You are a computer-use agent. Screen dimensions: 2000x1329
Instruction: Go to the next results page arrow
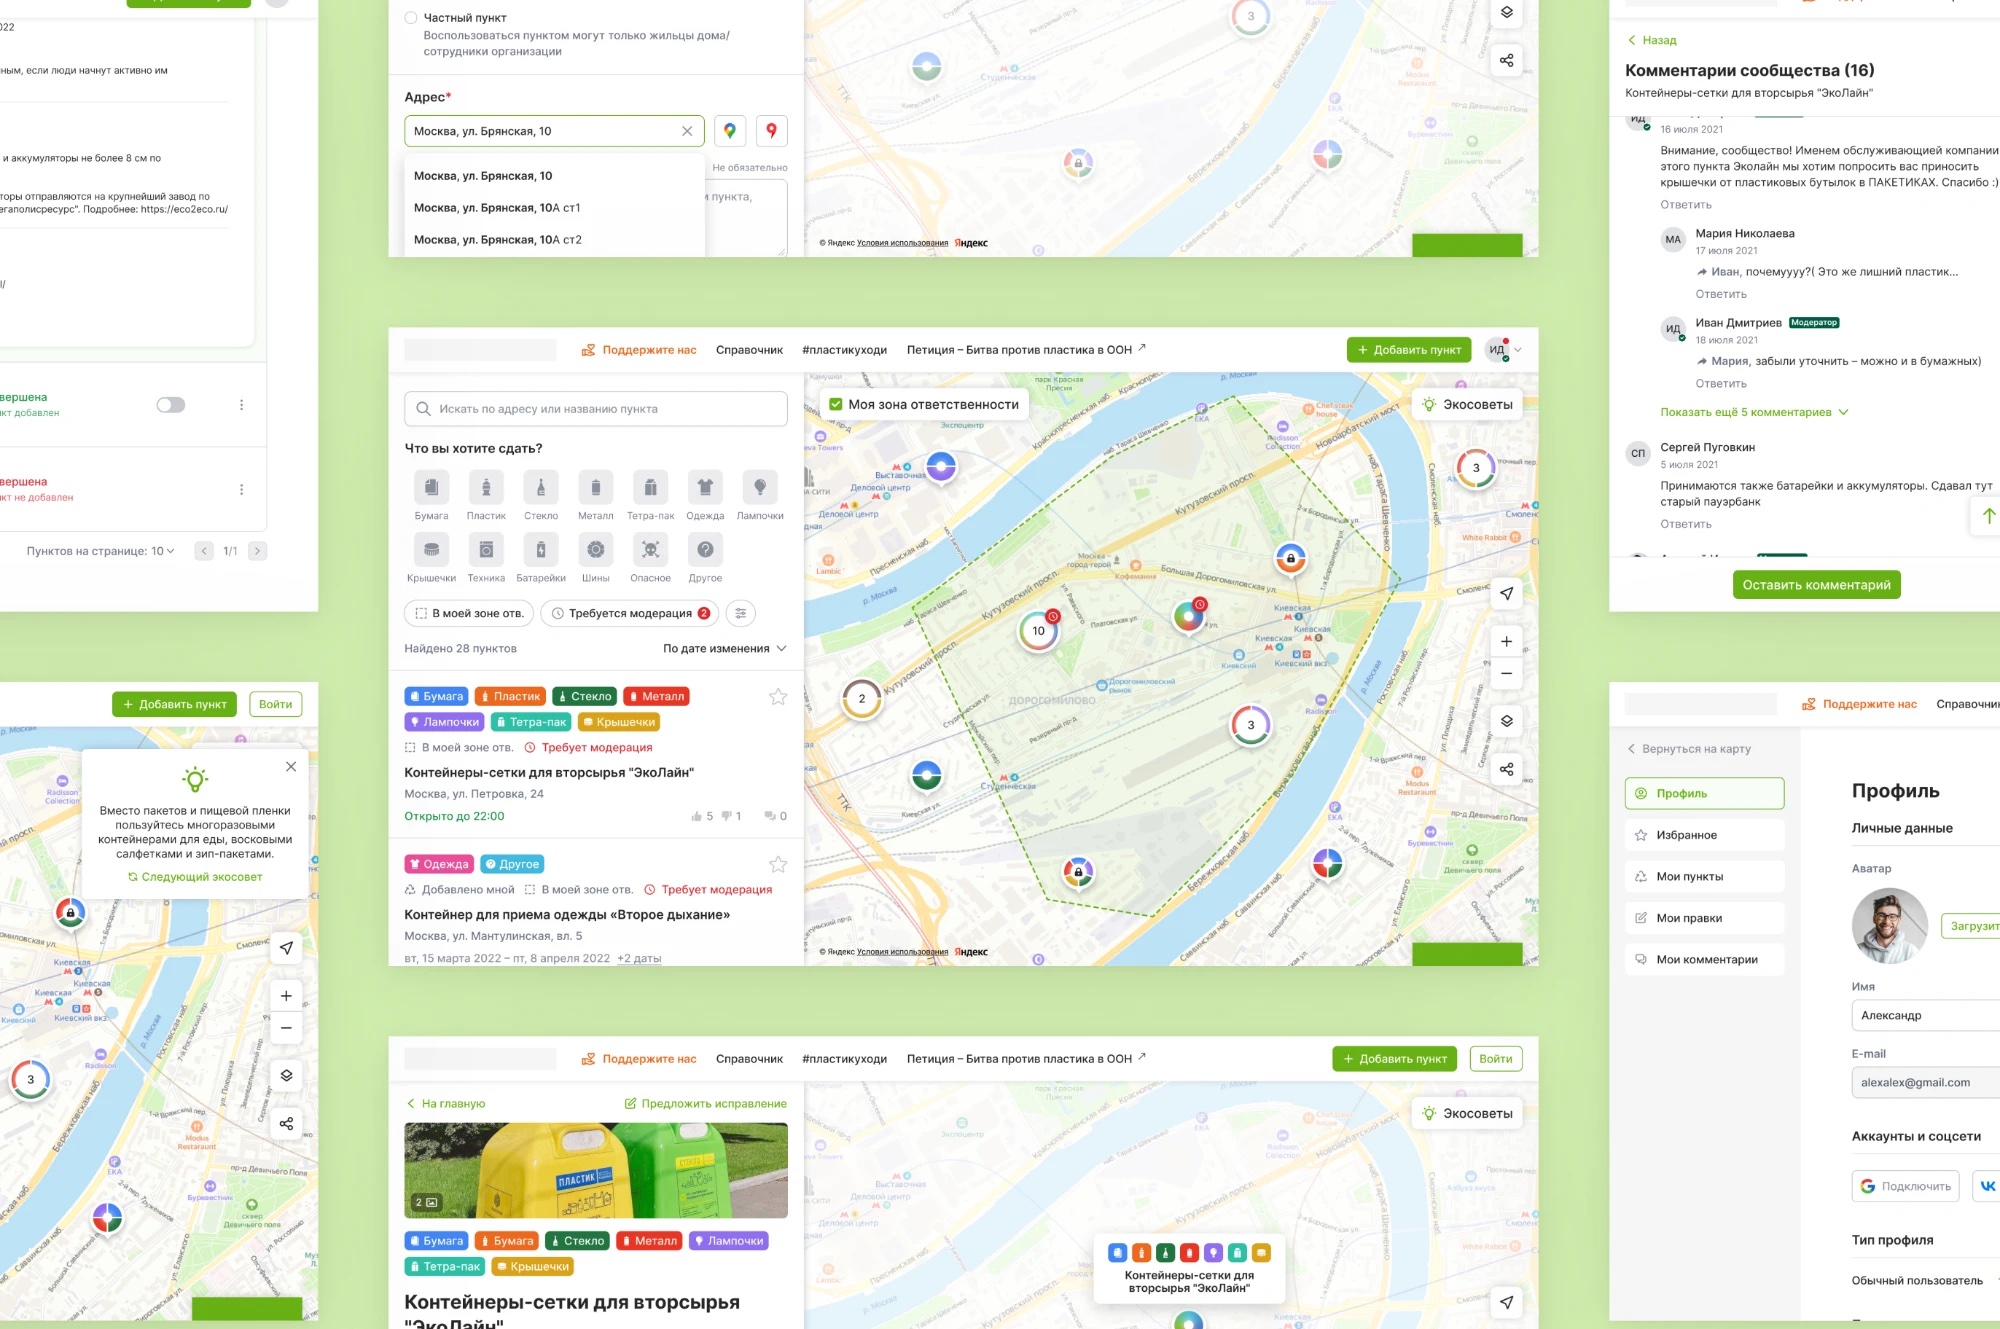(257, 551)
